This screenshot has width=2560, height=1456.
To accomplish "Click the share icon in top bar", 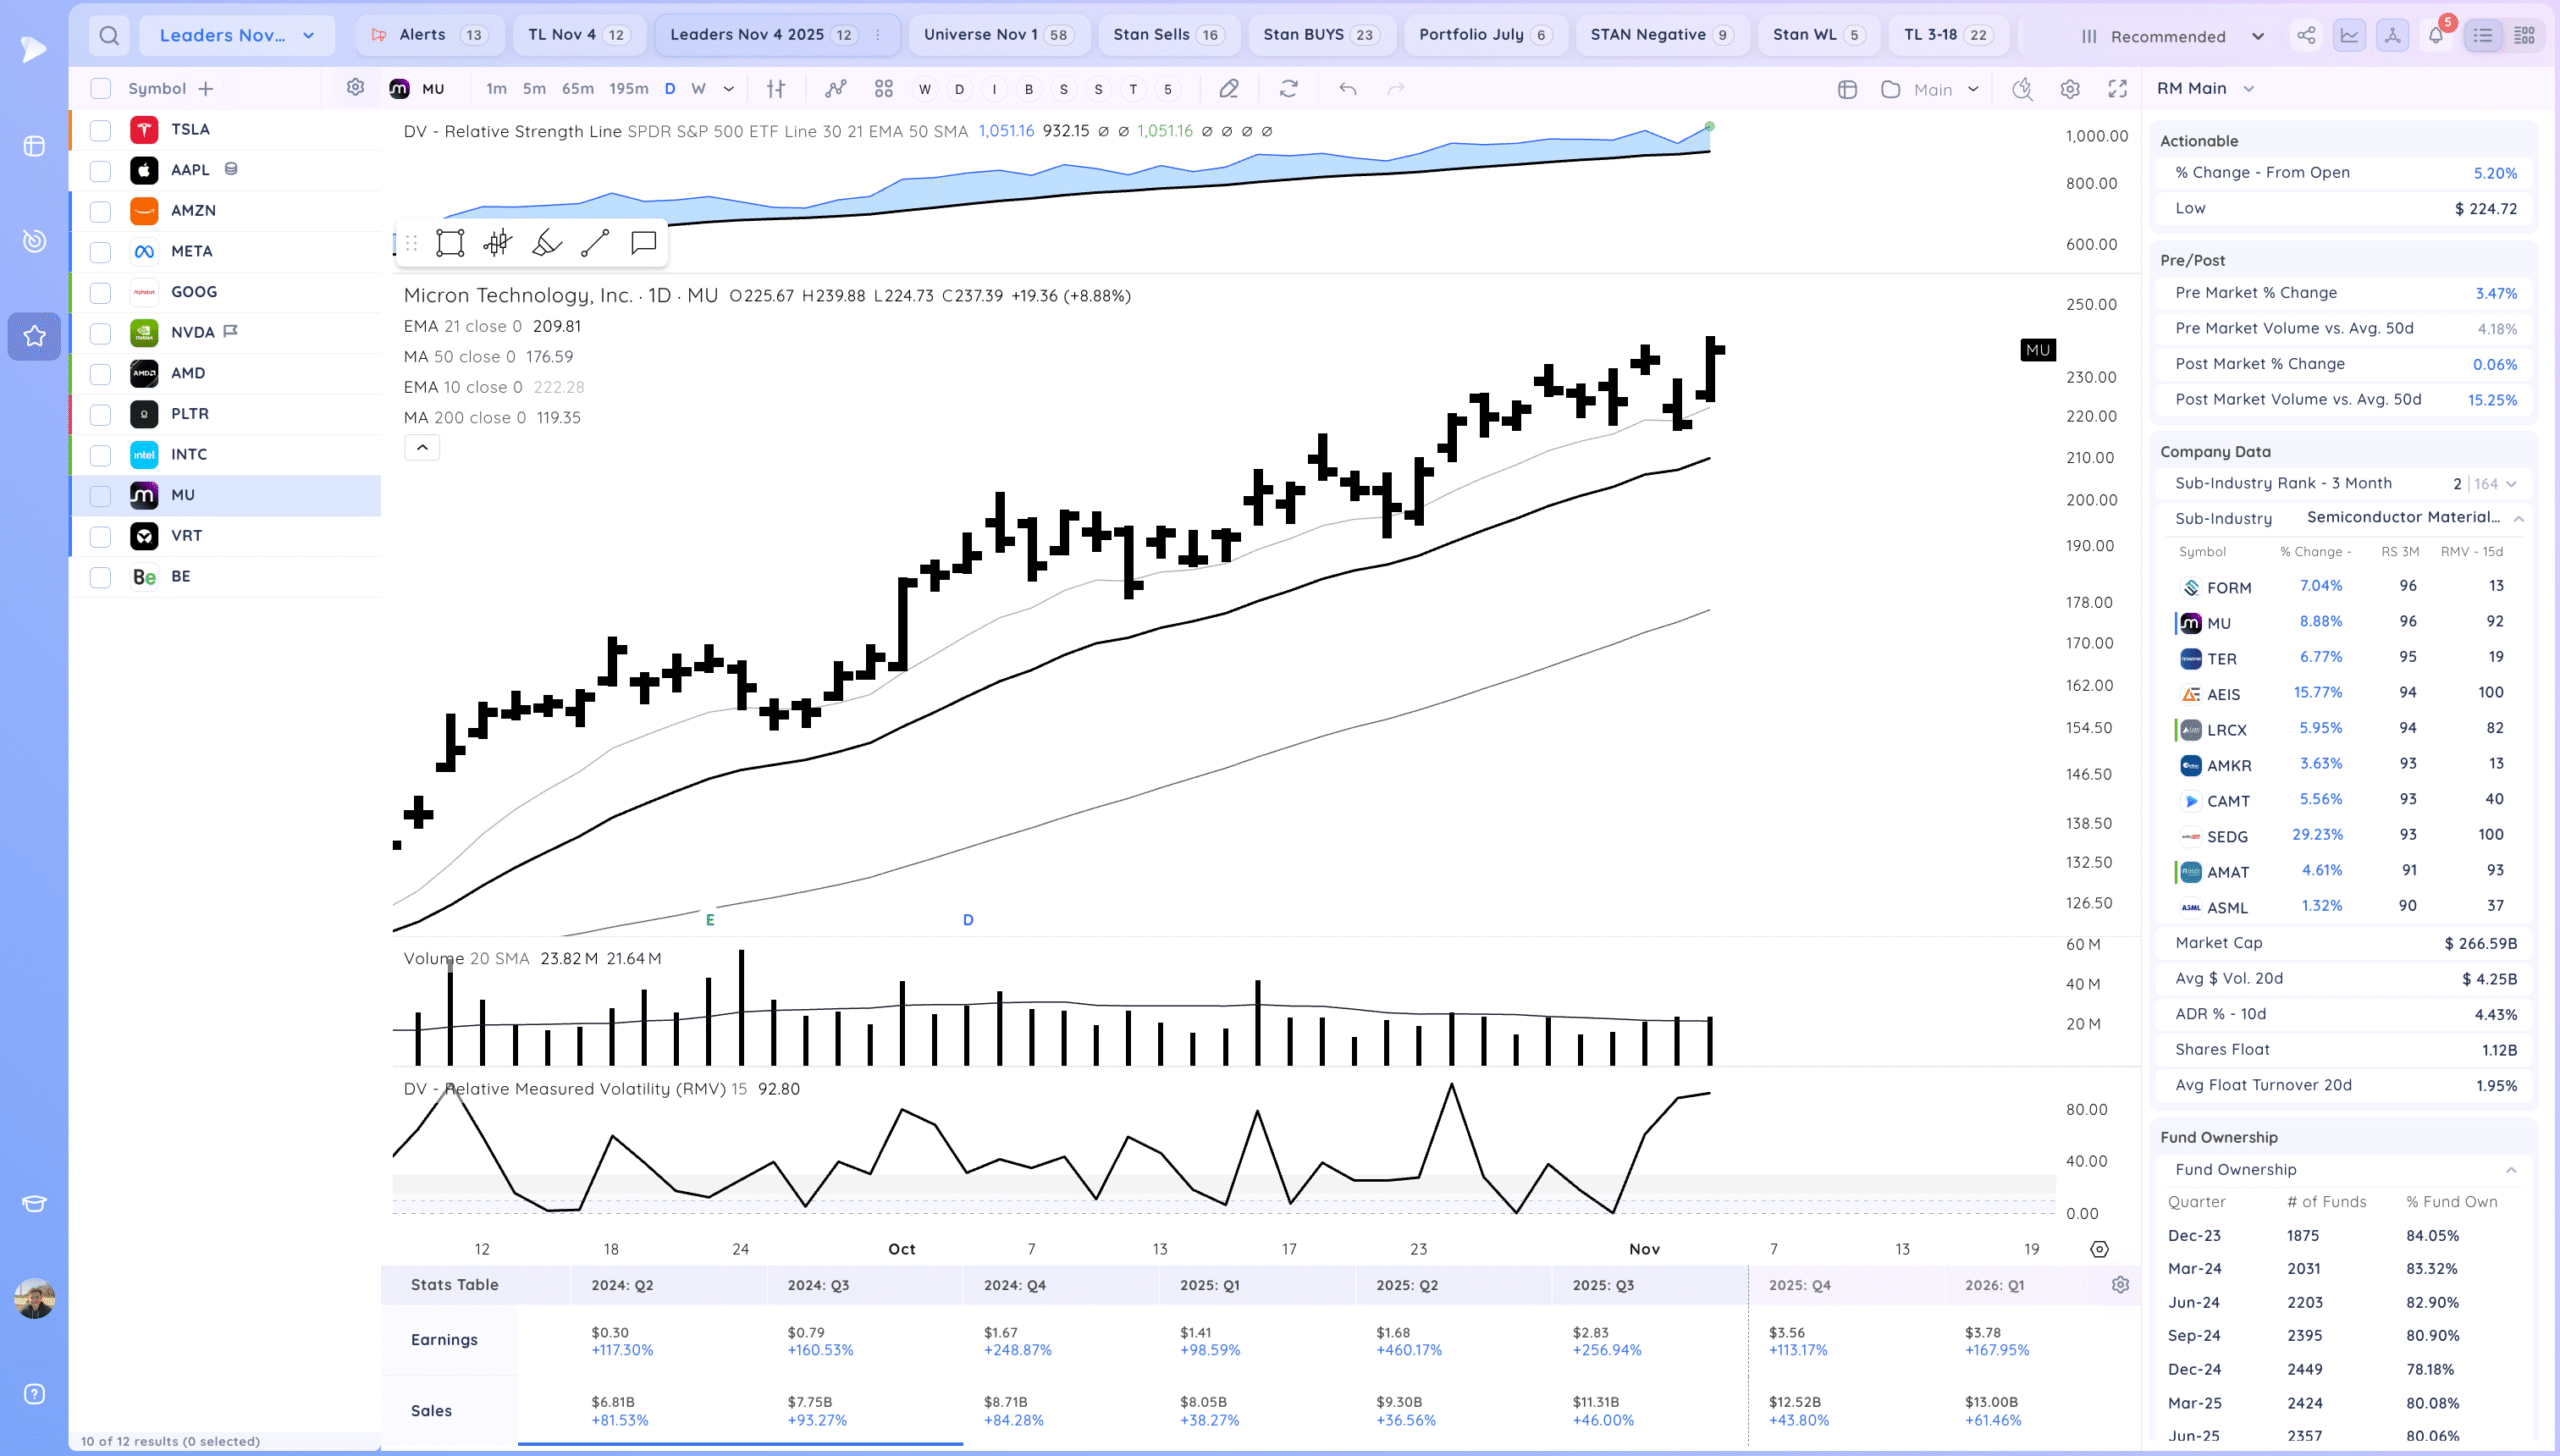I will tap(2306, 36).
